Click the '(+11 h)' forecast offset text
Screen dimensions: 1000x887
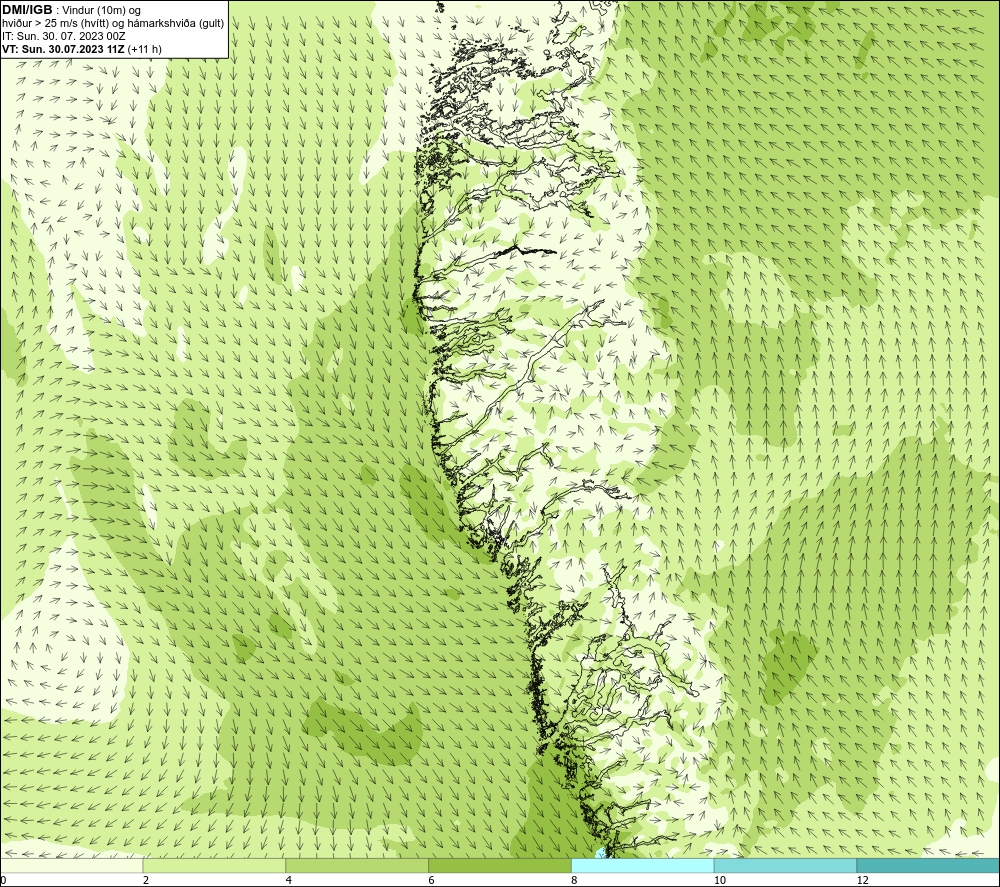click(145, 49)
